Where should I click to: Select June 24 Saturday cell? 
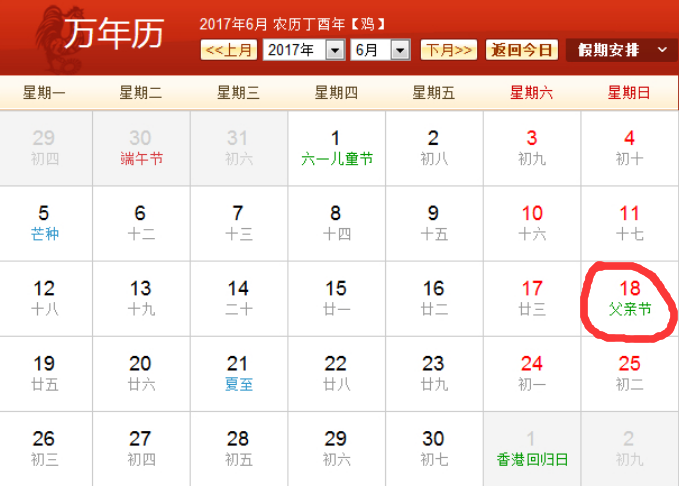point(532,372)
